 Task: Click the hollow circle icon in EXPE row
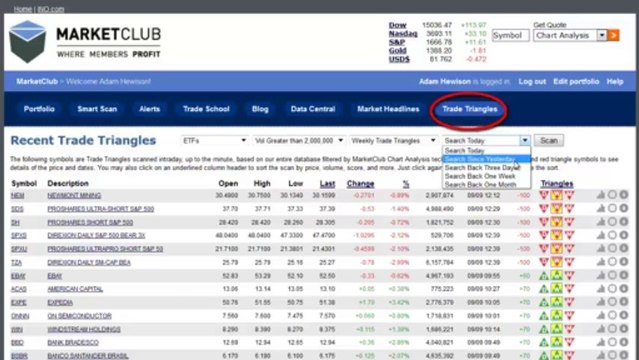click(612, 302)
